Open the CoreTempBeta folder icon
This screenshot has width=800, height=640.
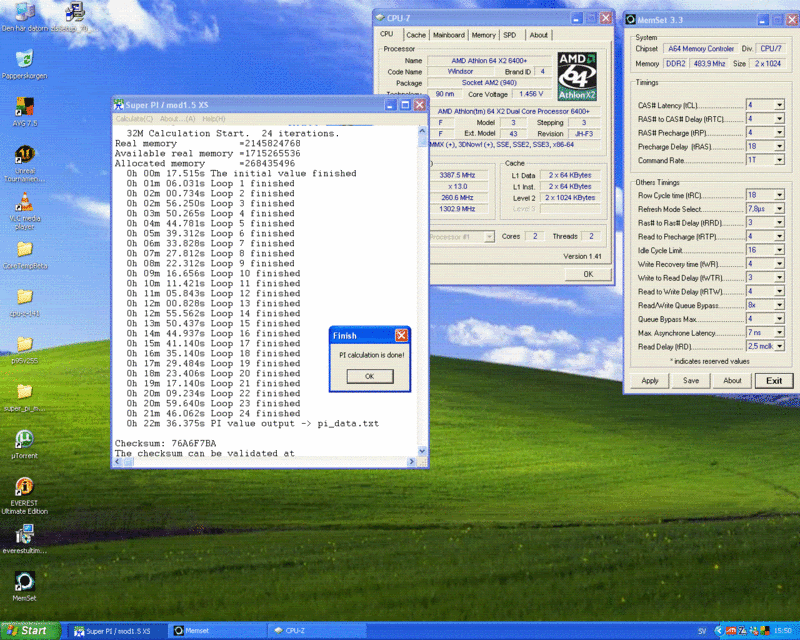click(24, 255)
